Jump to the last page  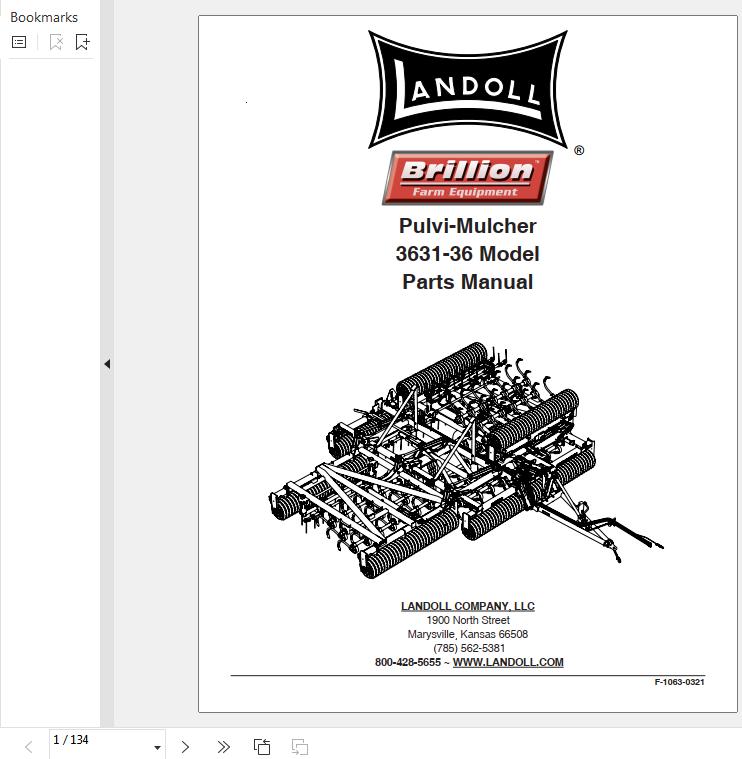tap(223, 747)
